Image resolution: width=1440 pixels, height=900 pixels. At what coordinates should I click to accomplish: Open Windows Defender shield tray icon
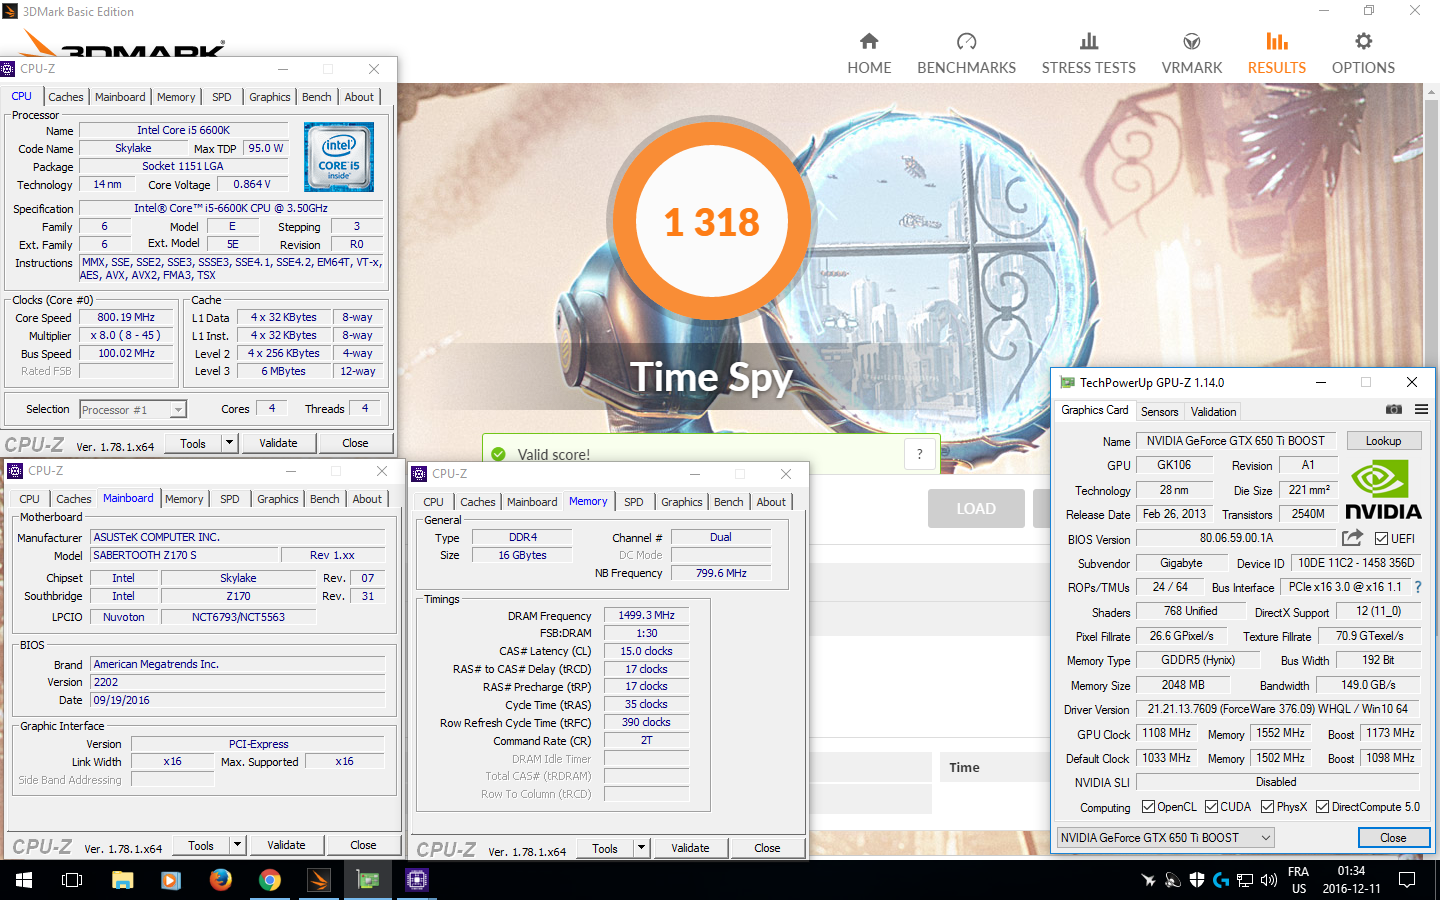click(x=1197, y=880)
